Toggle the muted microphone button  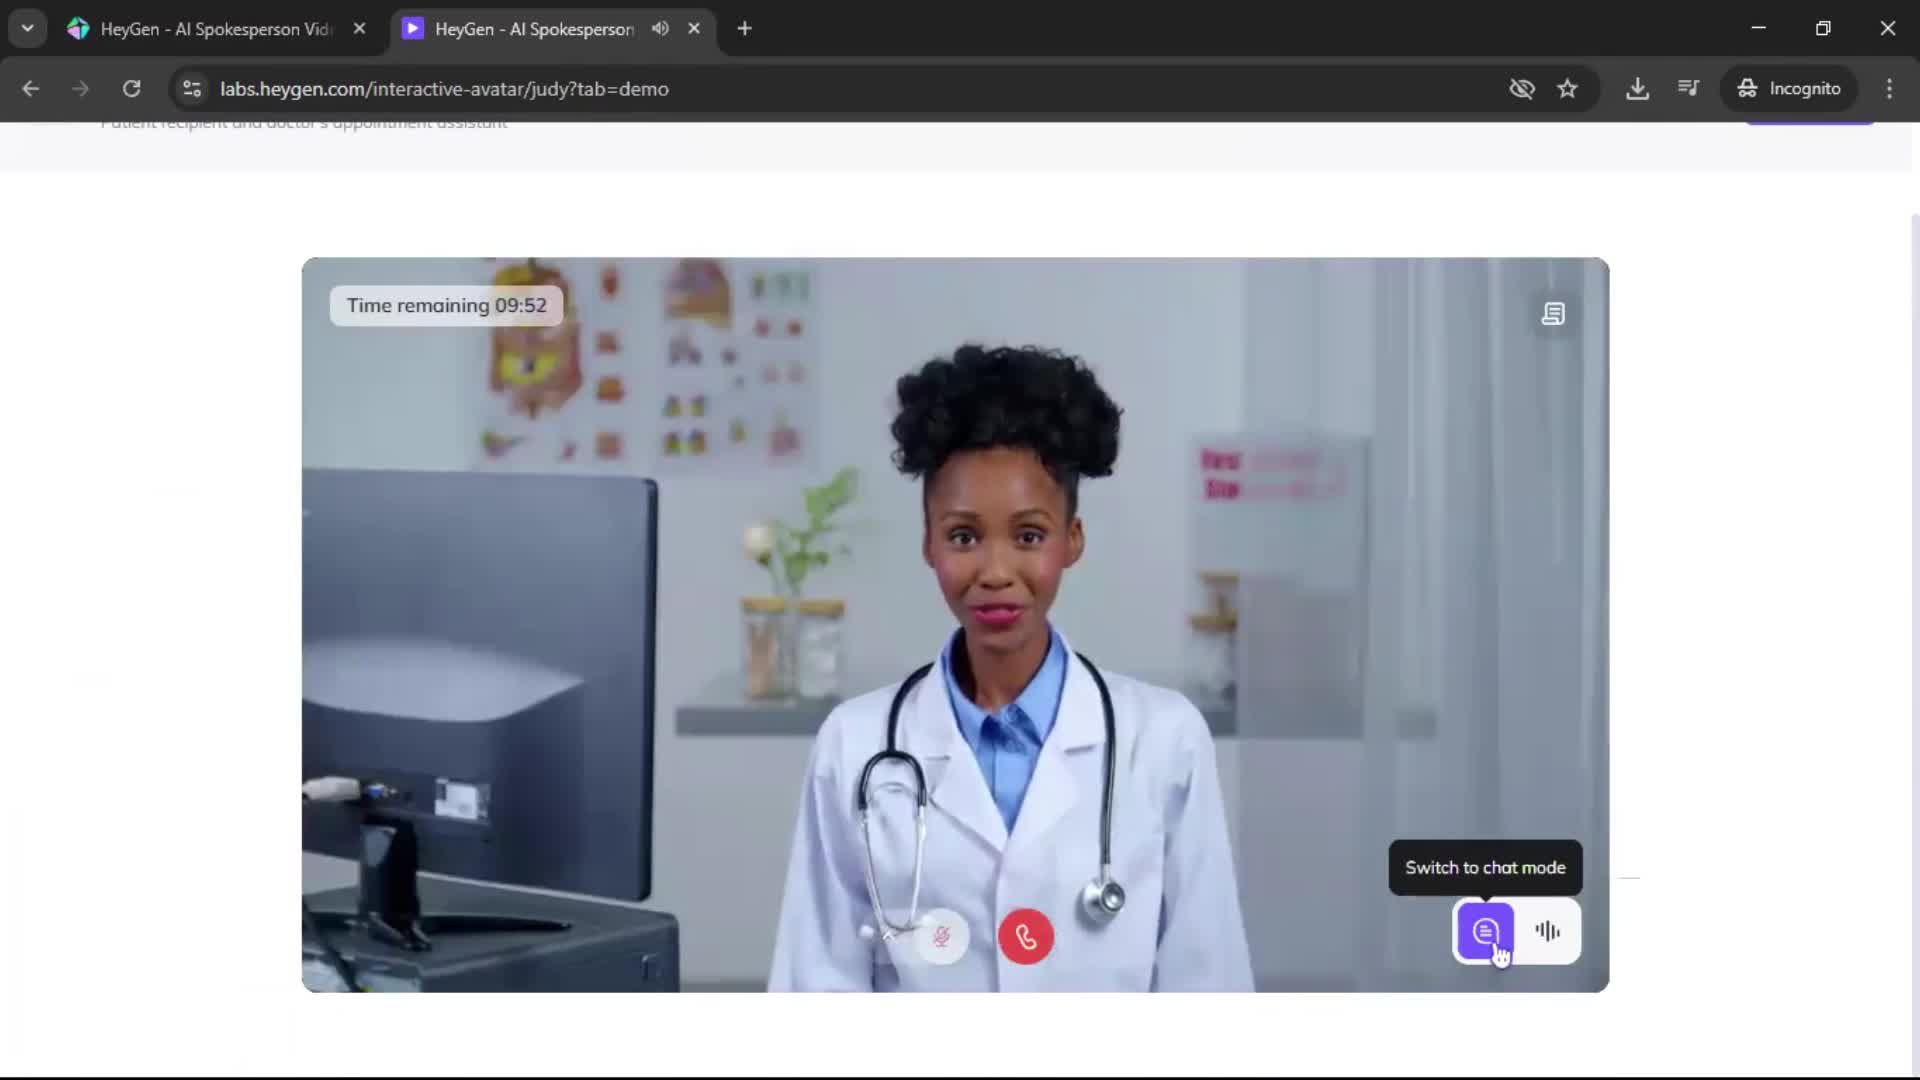pyautogui.click(x=941, y=937)
